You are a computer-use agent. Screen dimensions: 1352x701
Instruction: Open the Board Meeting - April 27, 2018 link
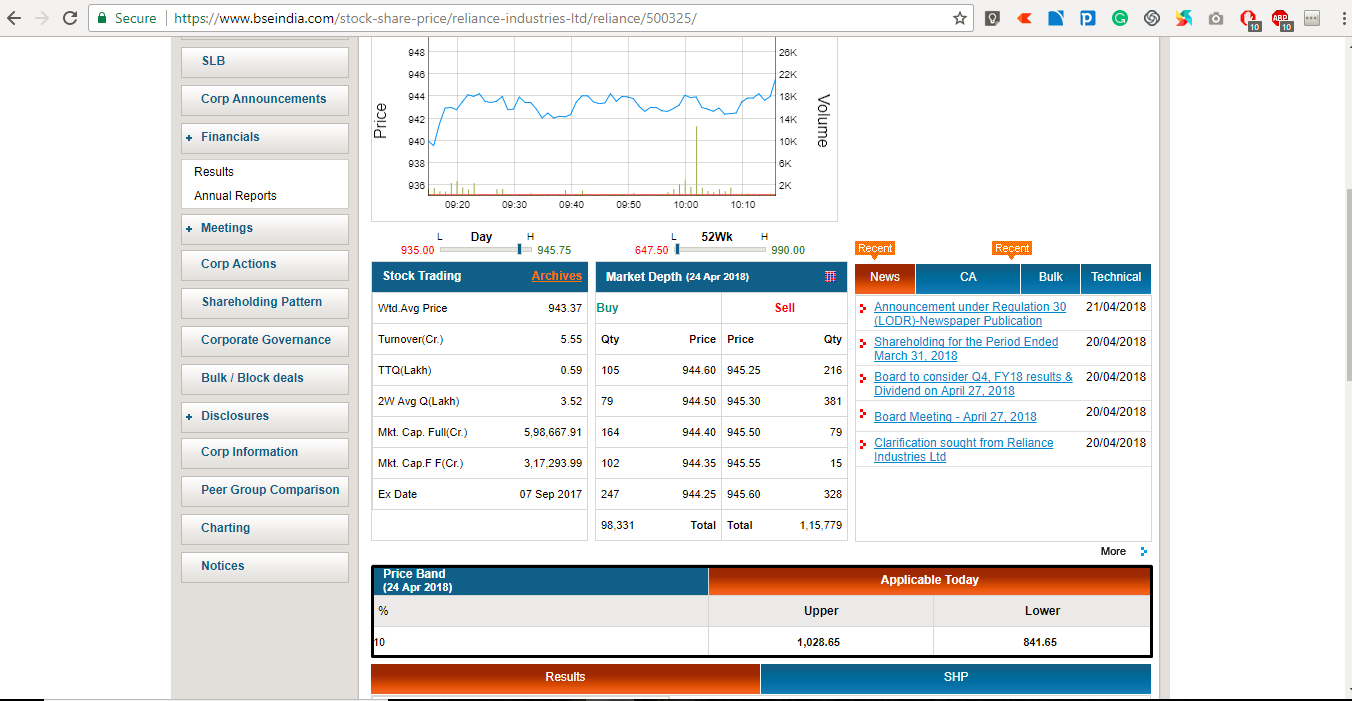[x=954, y=417]
